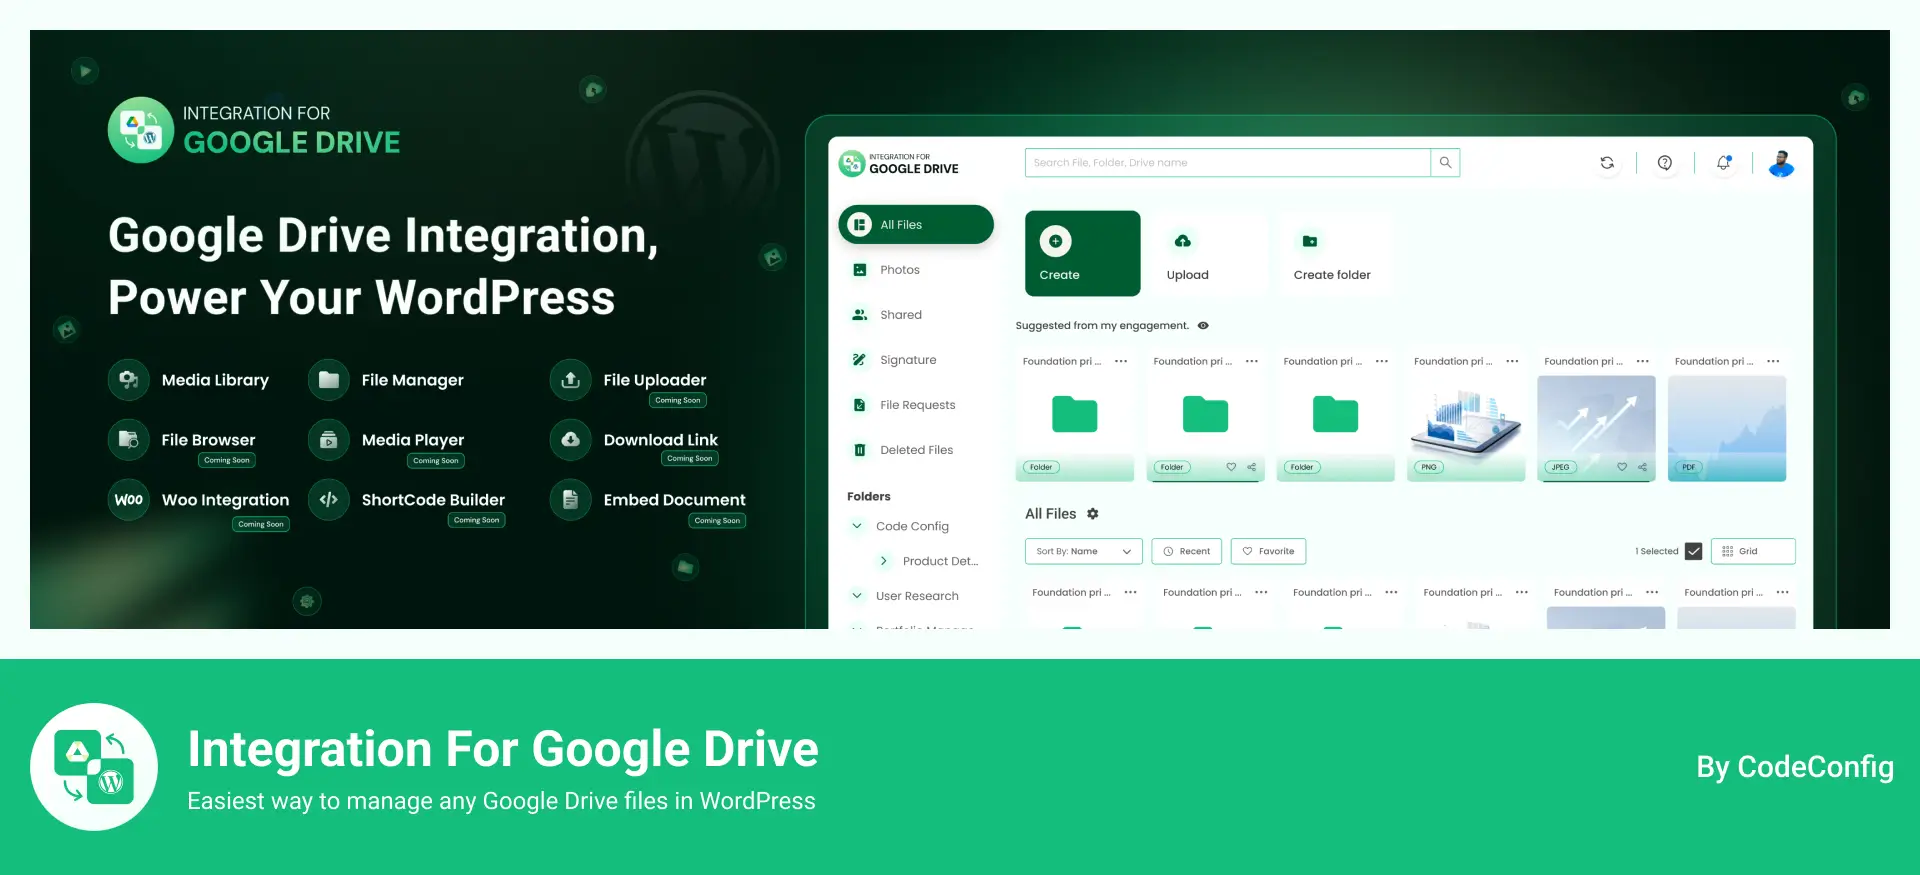1920x875 pixels.
Task: Click the File Uploader feature icon
Action: (570, 380)
